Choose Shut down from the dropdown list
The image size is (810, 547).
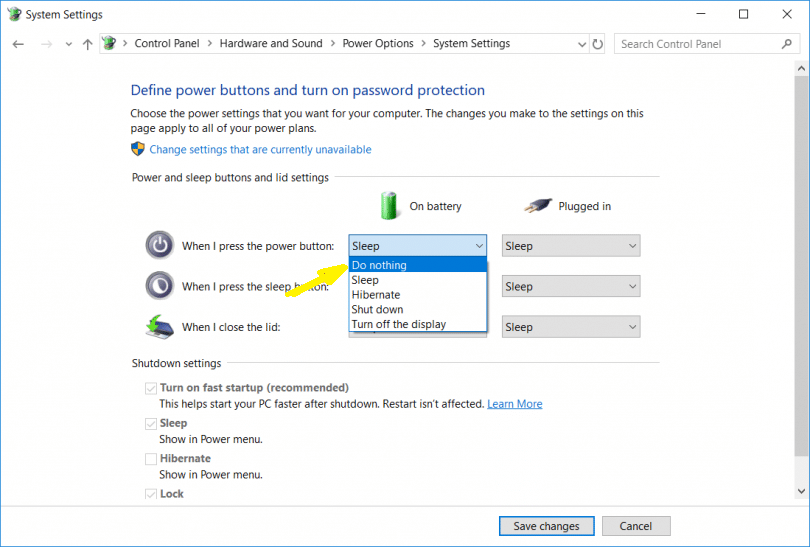pyautogui.click(x=418, y=309)
